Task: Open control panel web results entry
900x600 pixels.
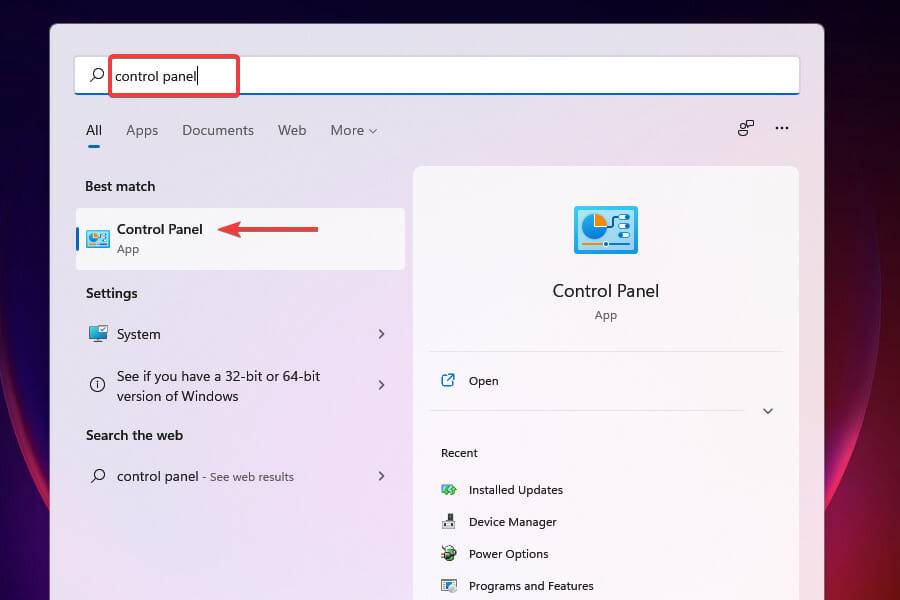Action: (x=240, y=477)
